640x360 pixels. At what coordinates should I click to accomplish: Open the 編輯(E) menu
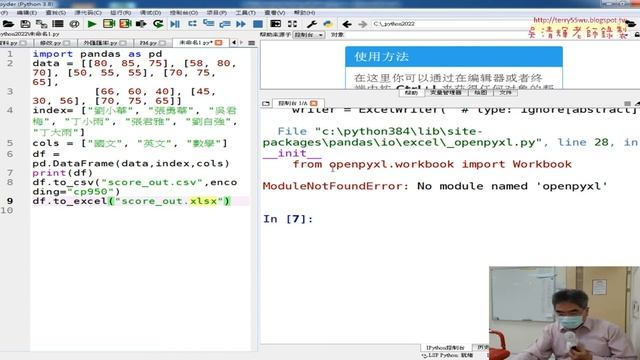coord(26,13)
